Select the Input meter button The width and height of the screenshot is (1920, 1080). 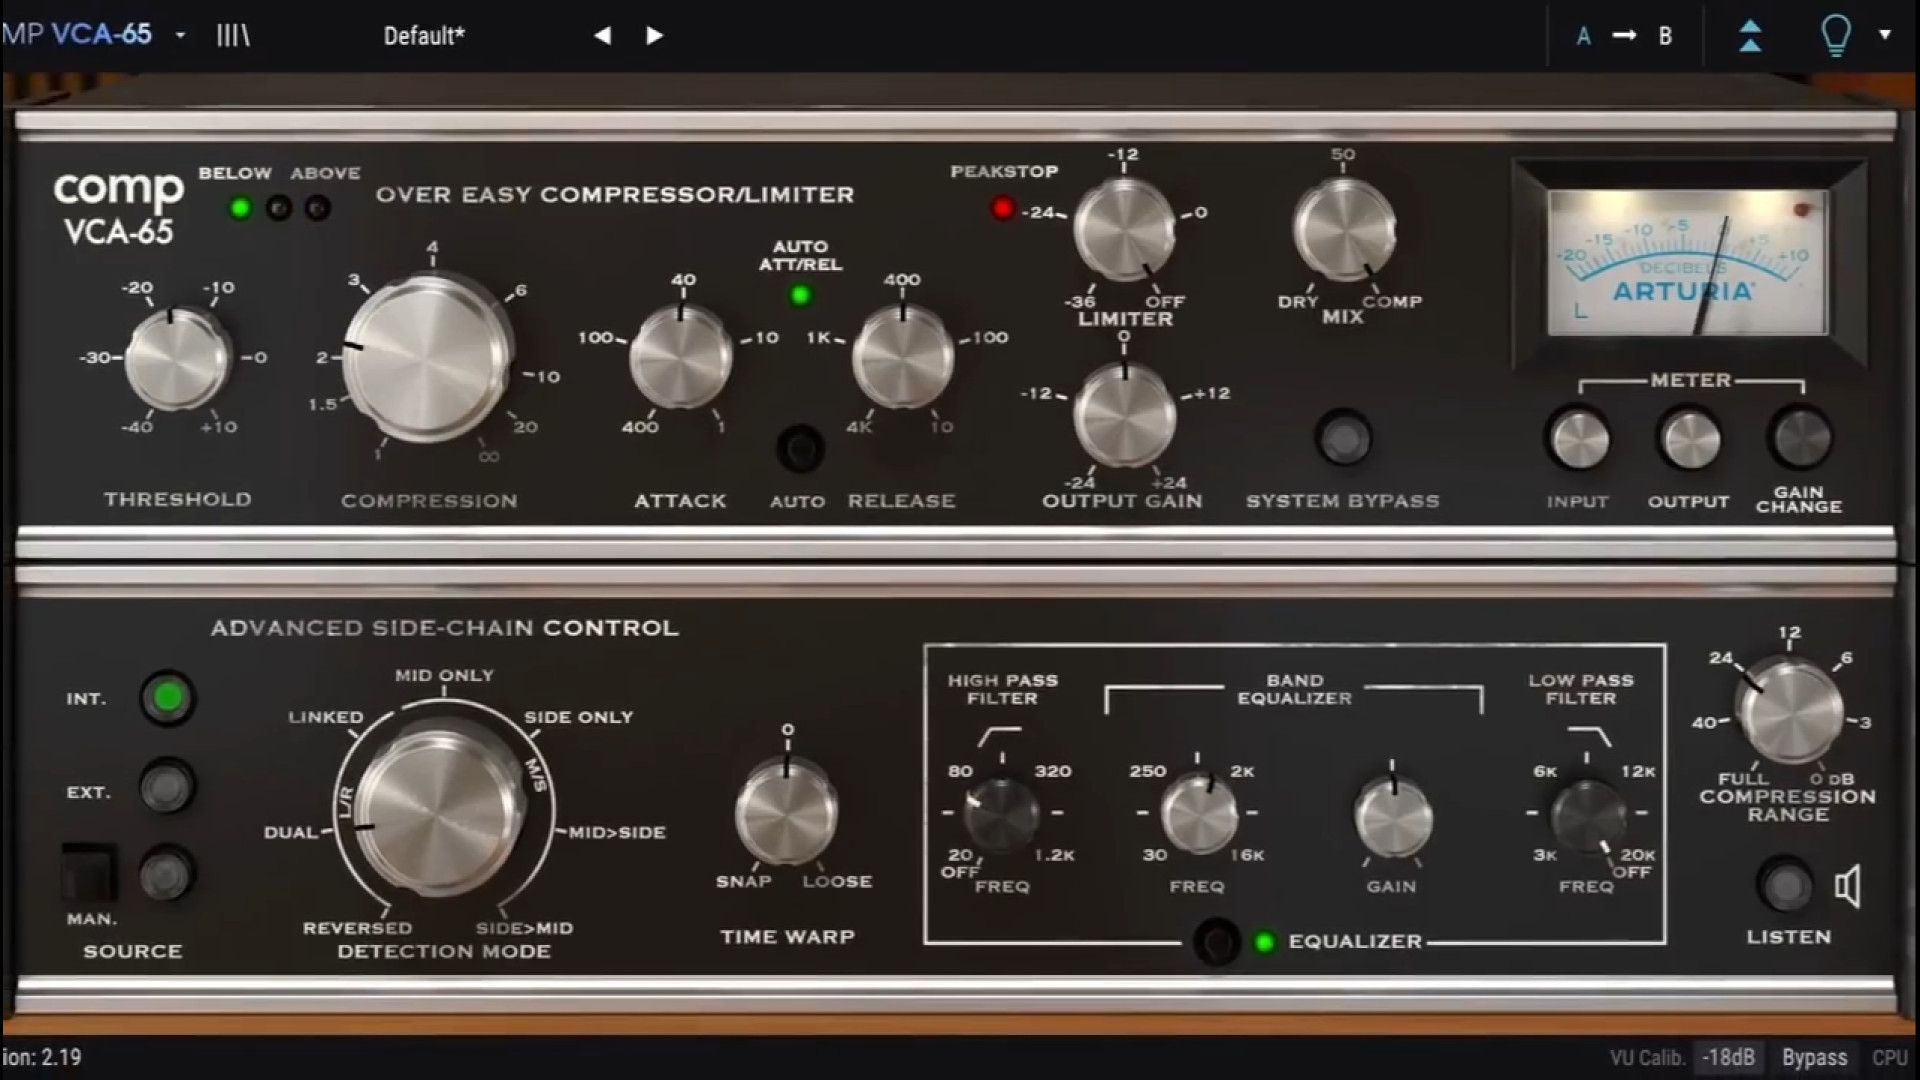[1578, 438]
